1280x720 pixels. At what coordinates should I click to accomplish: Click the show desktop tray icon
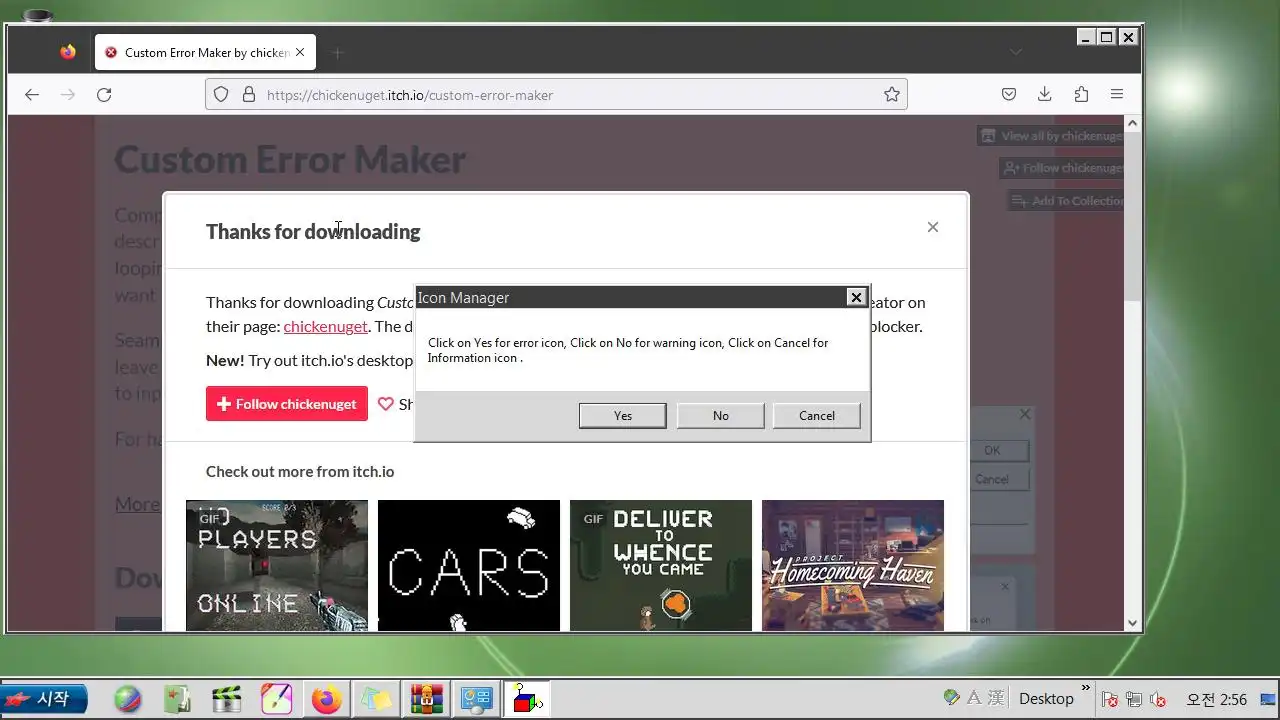(x=1266, y=699)
